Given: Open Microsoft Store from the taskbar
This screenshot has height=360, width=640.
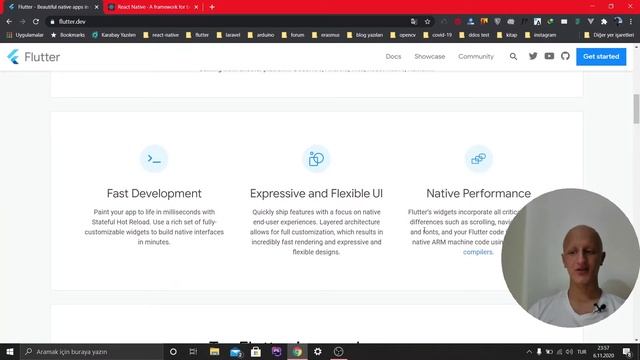Looking at the screenshot, I should 256,351.
